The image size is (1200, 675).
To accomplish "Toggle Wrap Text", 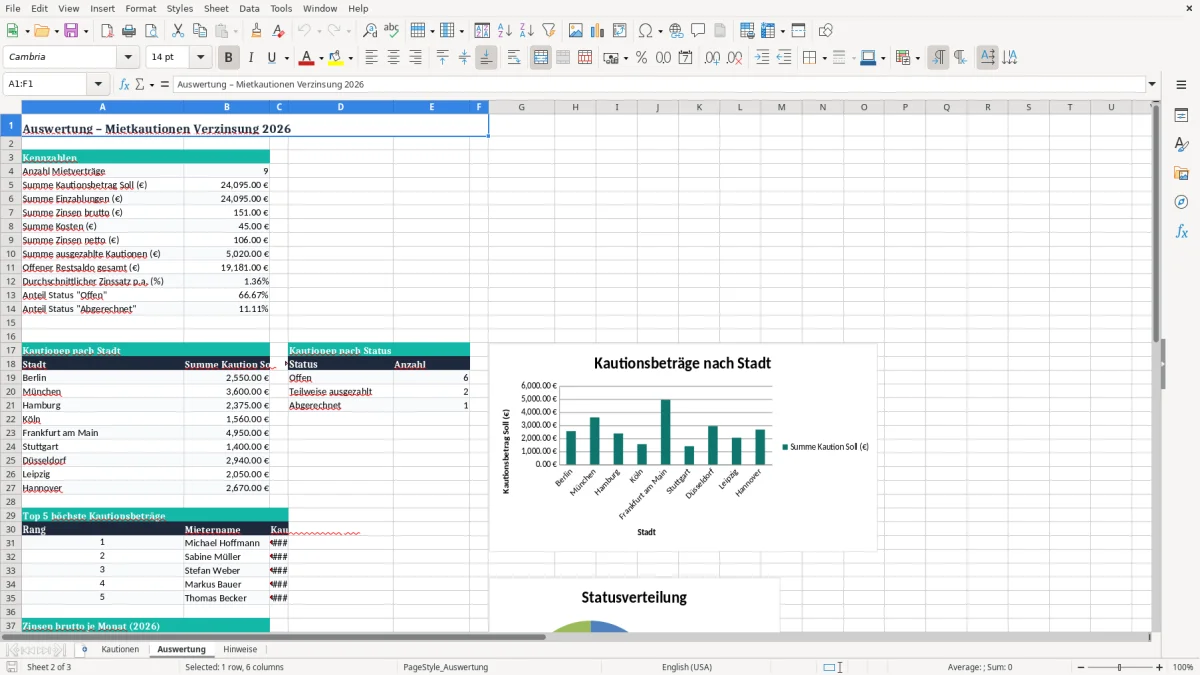I will click(x=514, y=58).
